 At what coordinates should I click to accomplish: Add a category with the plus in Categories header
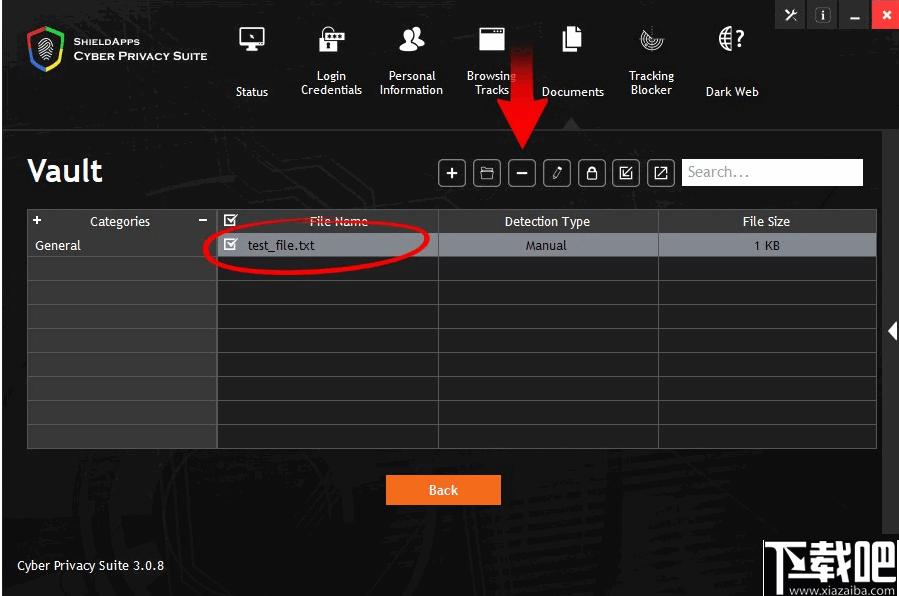coord(37,220)
